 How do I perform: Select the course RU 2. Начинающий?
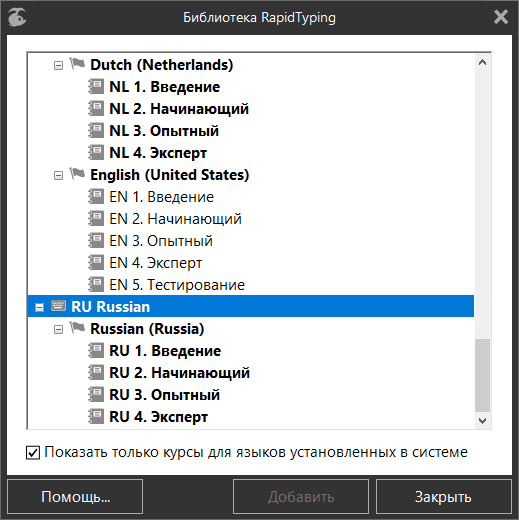(x=180, y=373)
